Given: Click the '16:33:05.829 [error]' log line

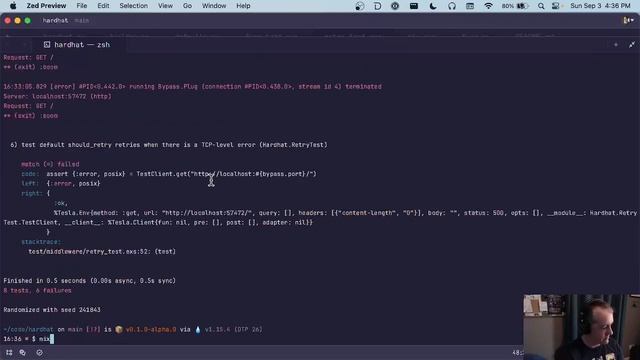Looking at the screenshot, I should (192, 87).
